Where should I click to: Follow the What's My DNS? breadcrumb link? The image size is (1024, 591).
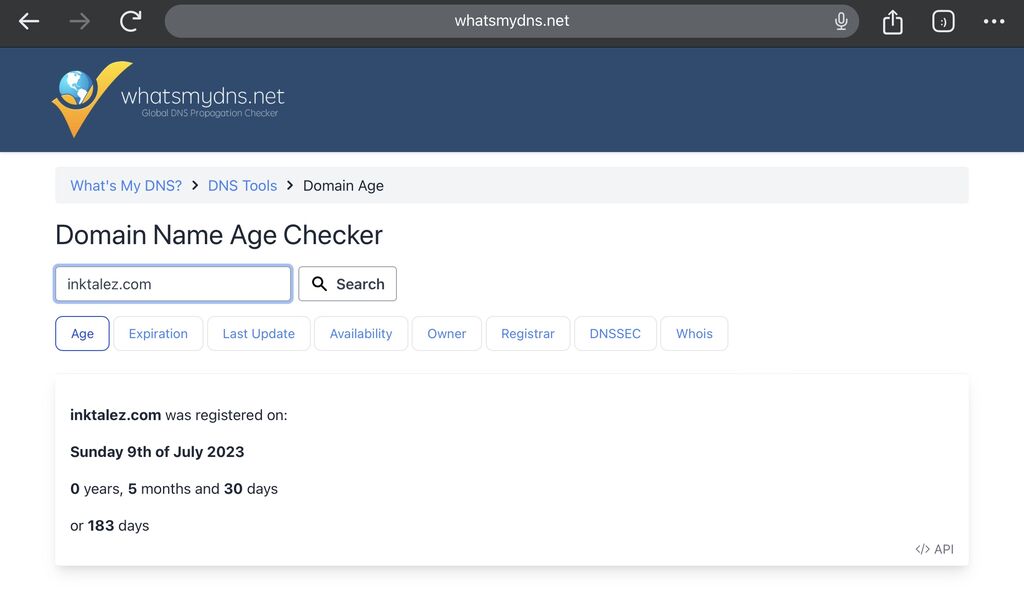[x=126, y=185]
